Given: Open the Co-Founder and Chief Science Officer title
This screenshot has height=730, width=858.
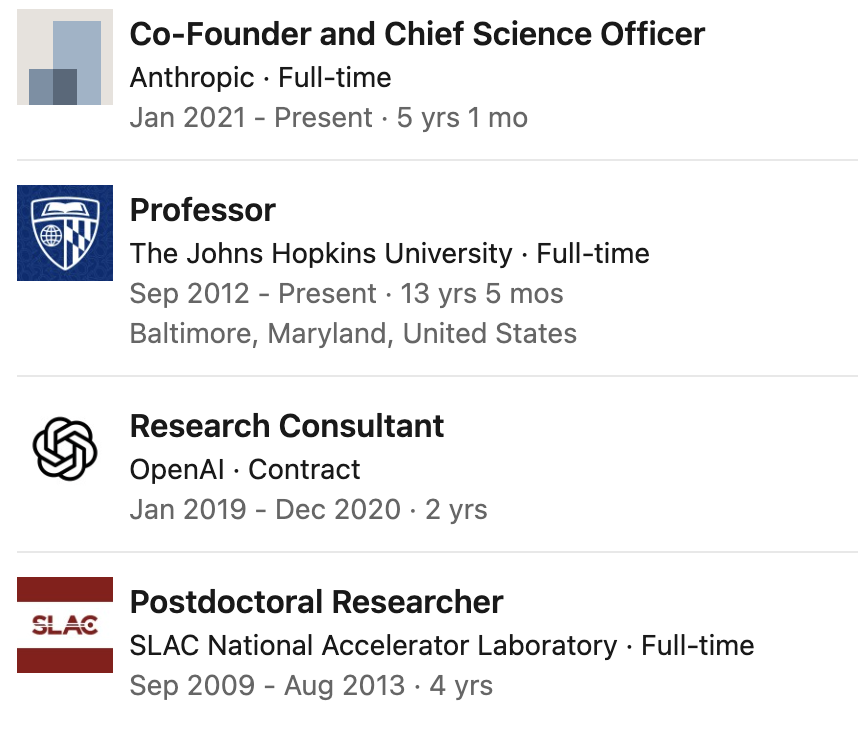Looking at the screenshot, I should (x=417, y=34).
